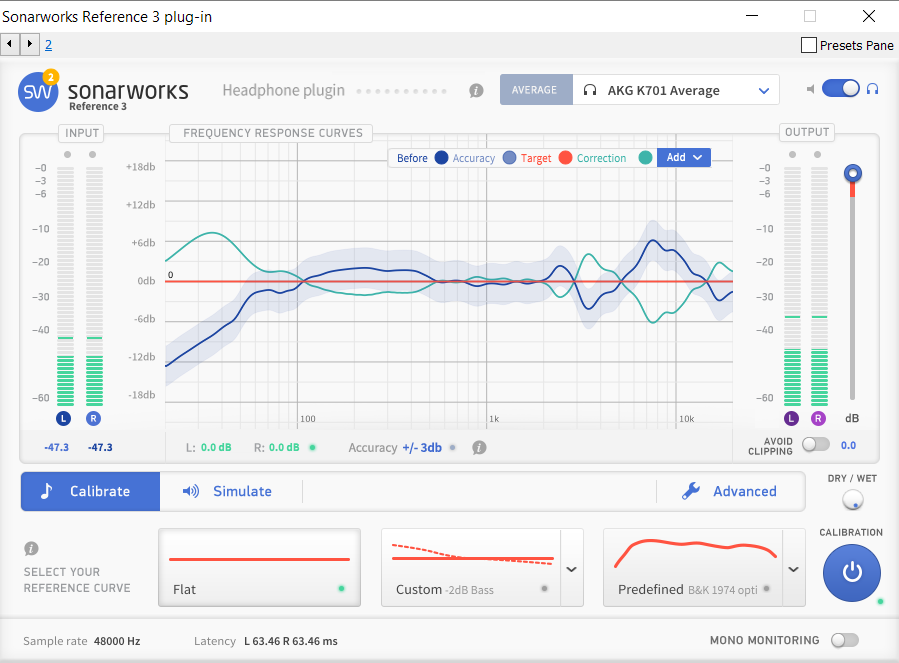Click the Headphone plugin title text
The height and width of the screenshot is (663, 899).
point(283,90)
